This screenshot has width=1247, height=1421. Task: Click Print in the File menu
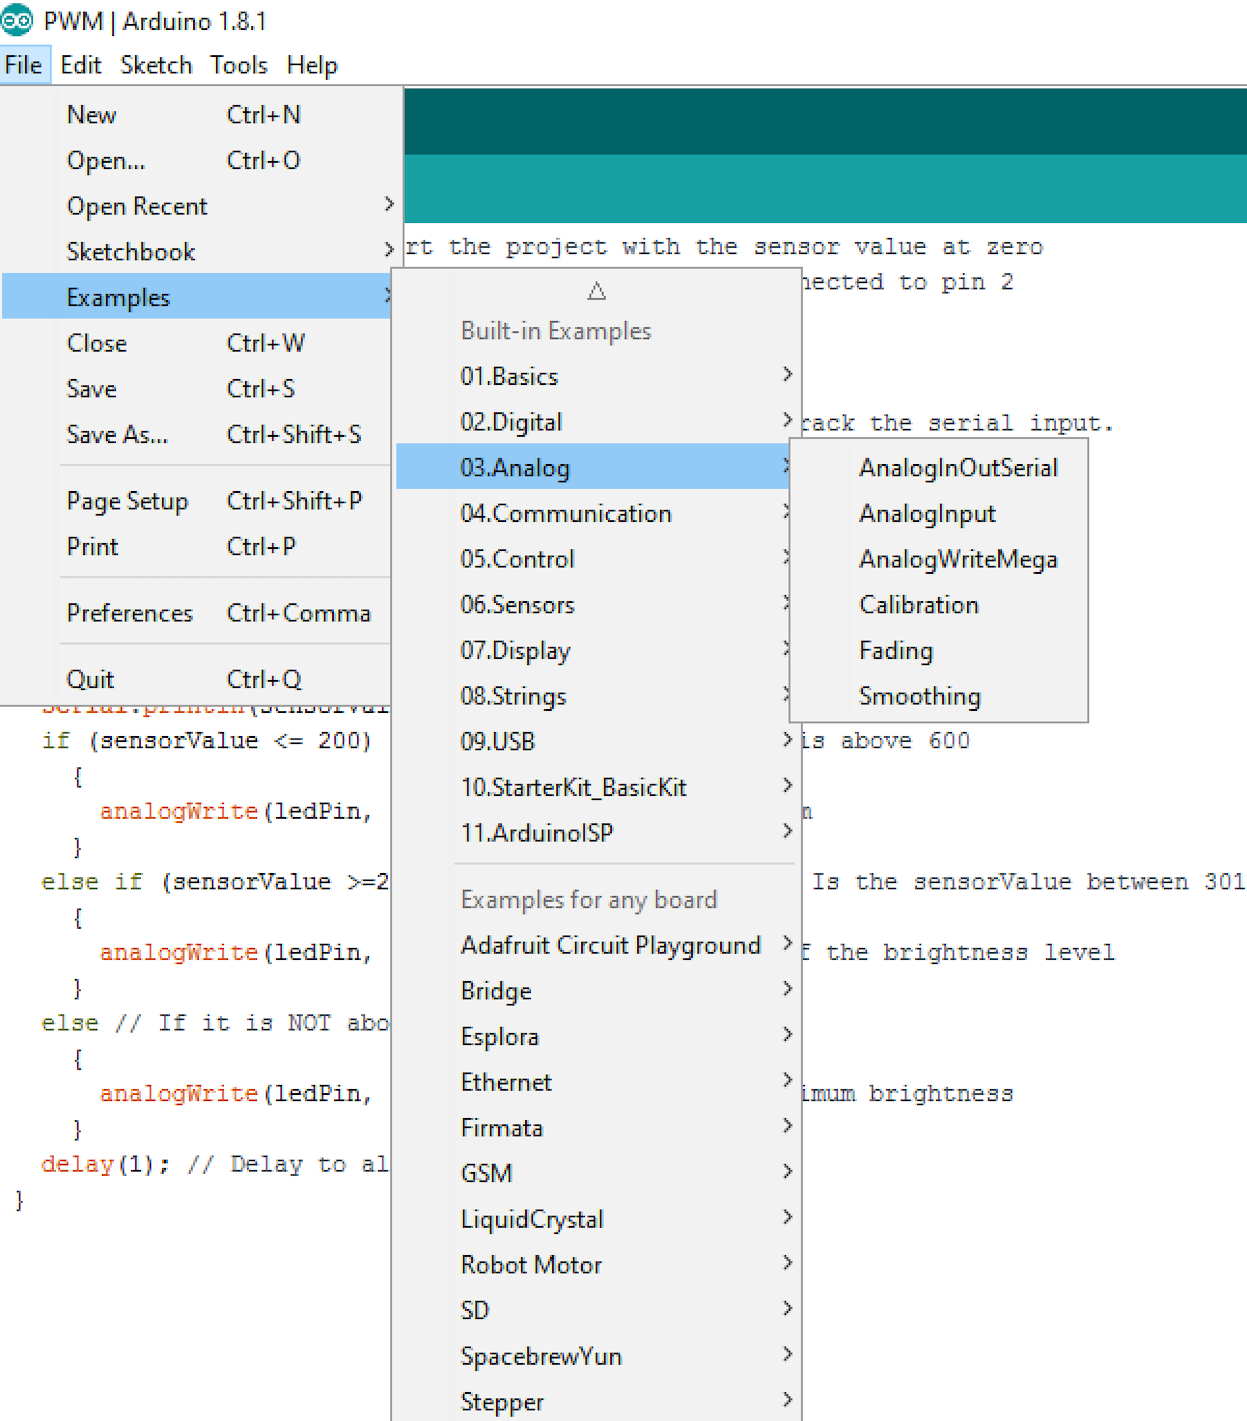pyautogui.click(x=197, y=547)
